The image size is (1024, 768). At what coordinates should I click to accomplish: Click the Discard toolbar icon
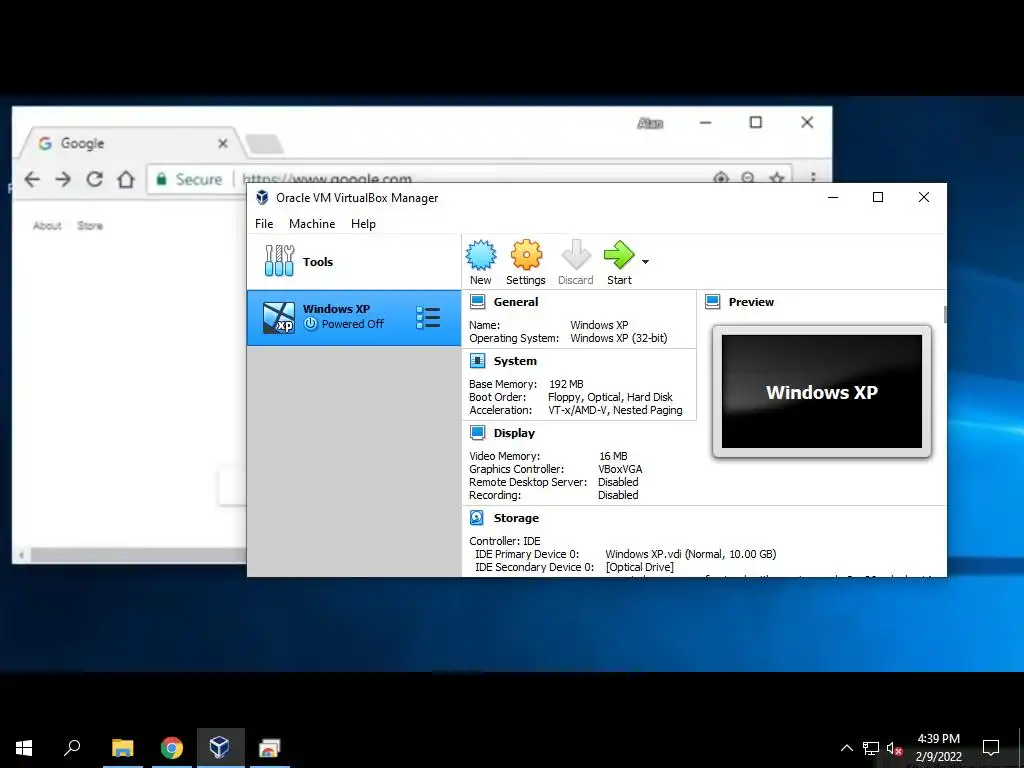coord(575,262)
